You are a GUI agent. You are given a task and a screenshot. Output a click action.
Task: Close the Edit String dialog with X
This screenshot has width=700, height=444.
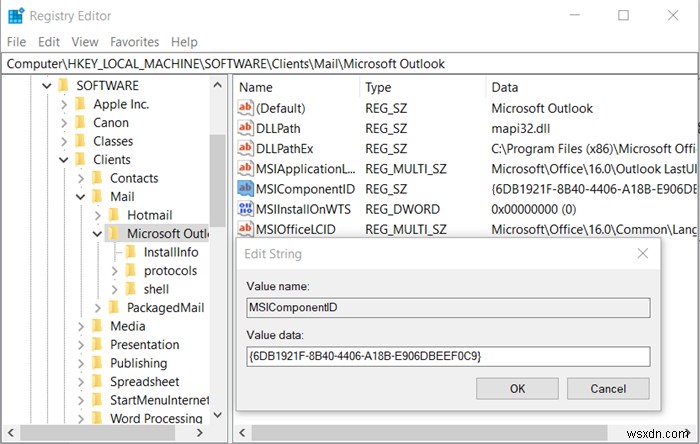pos(642,254)
